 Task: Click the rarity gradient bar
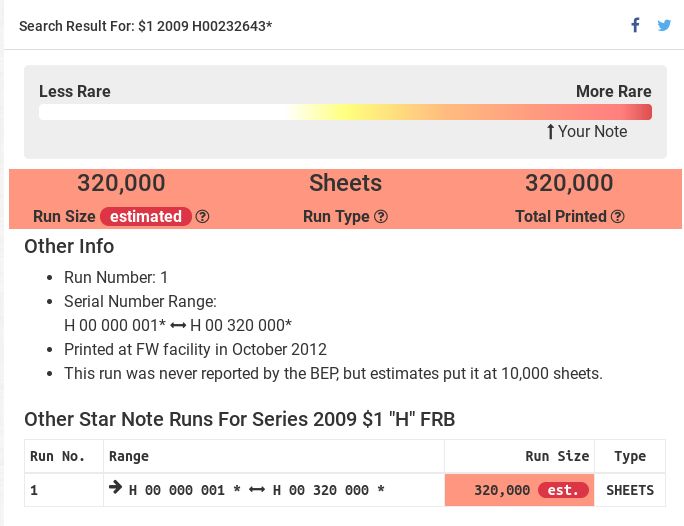[x=345, y=112]
